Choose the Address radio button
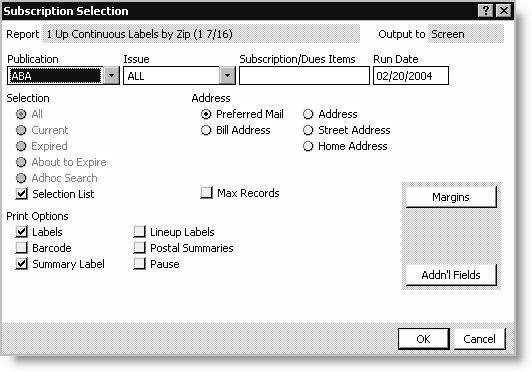The height and width of the screenshot is (372, 532). (x=308, y=114)
